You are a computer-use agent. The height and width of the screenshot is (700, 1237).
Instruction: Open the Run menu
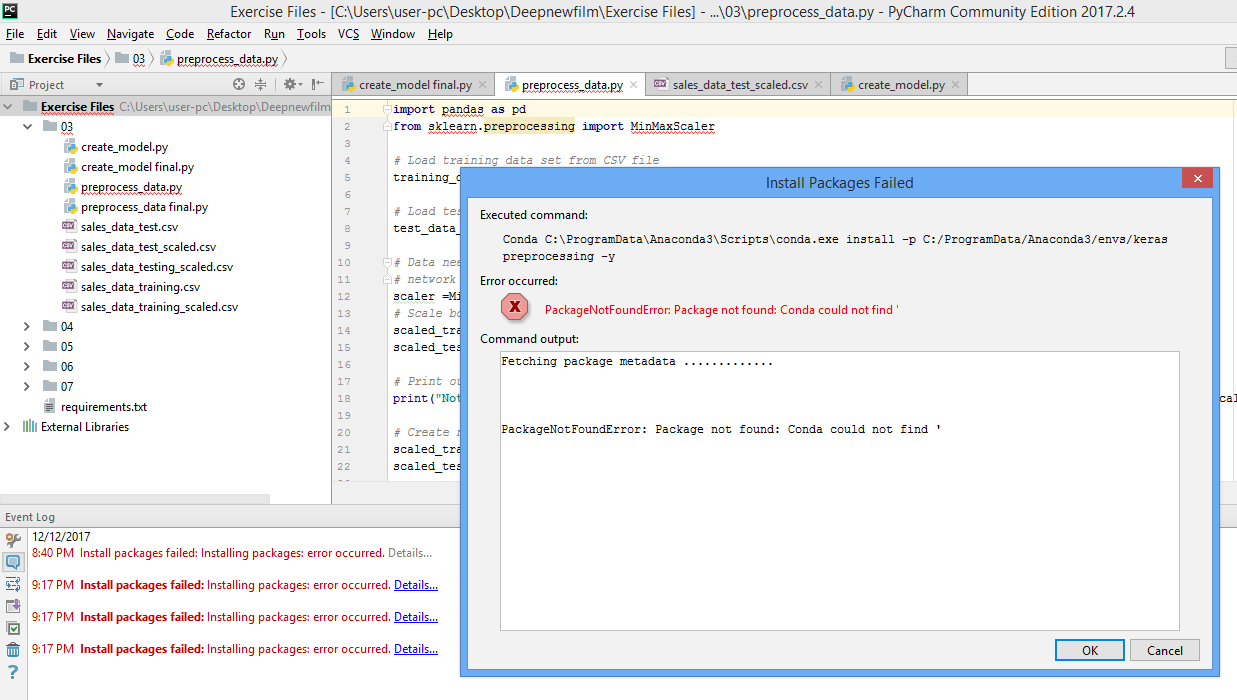[274, 34]
